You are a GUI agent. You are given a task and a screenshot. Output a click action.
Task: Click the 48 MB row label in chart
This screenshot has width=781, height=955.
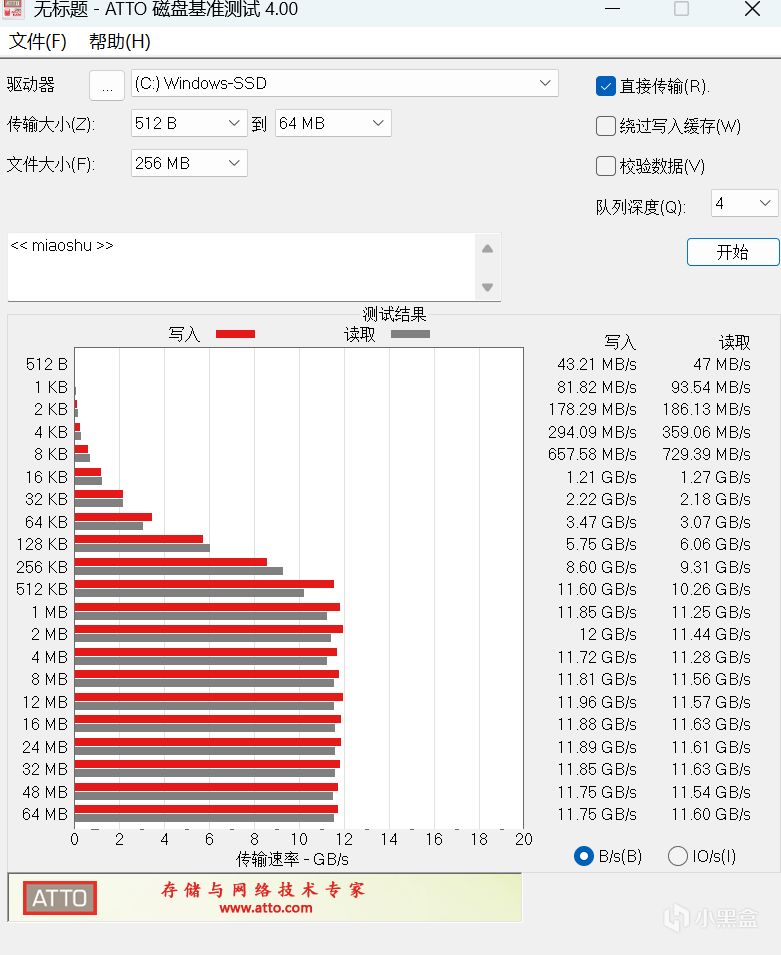(x=45, y=792)
